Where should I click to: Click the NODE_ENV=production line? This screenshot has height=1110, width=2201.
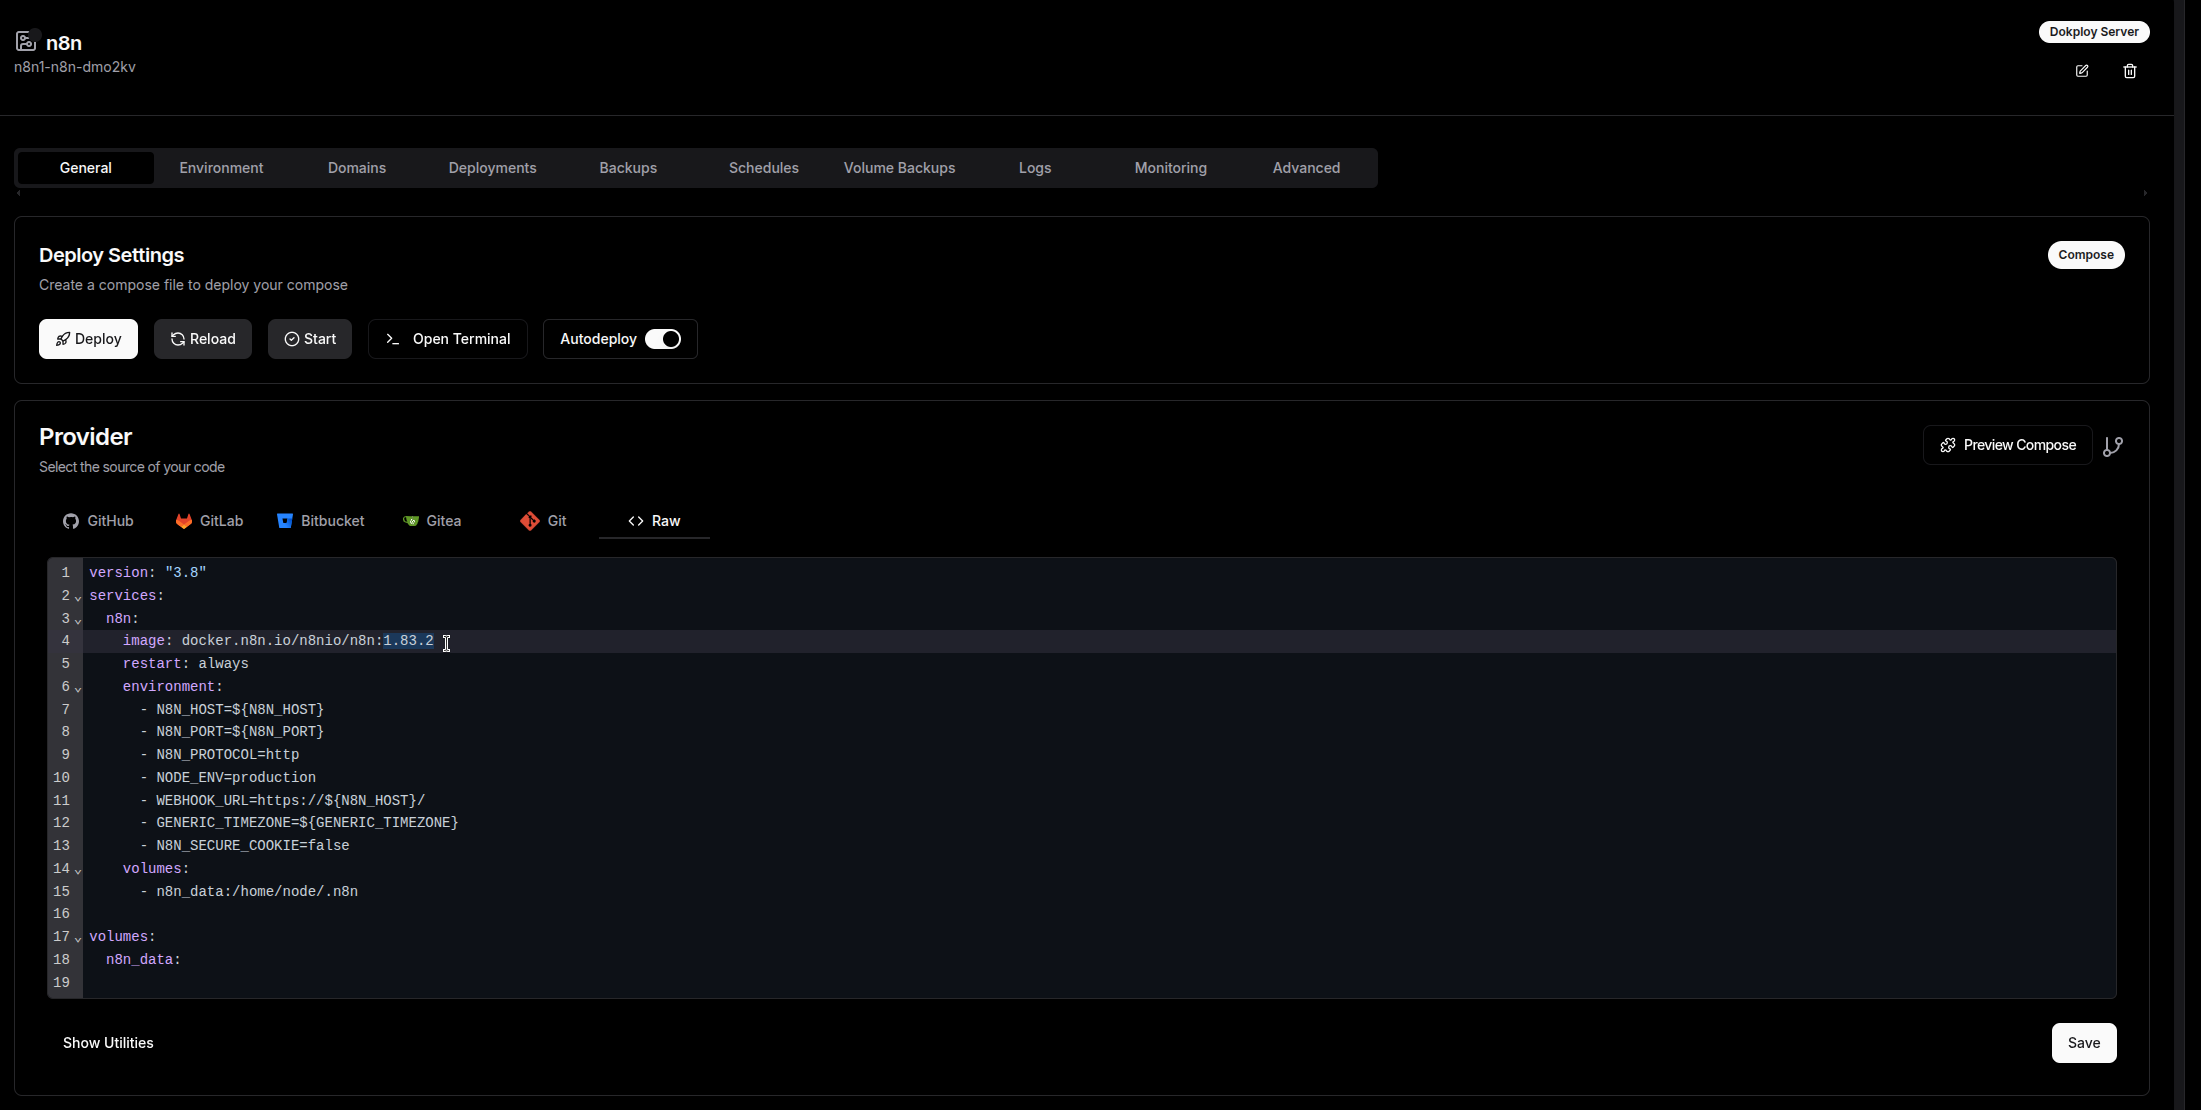(1099, 778)
